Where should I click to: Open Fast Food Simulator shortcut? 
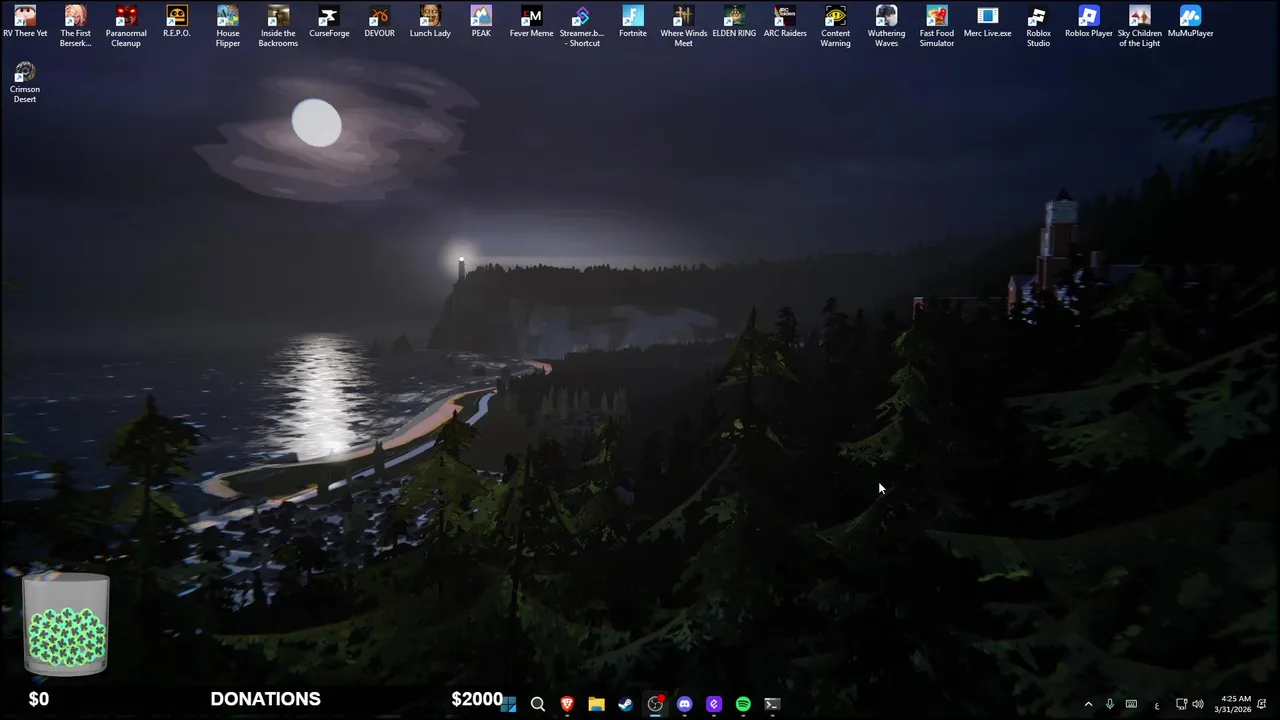point(937,26)
